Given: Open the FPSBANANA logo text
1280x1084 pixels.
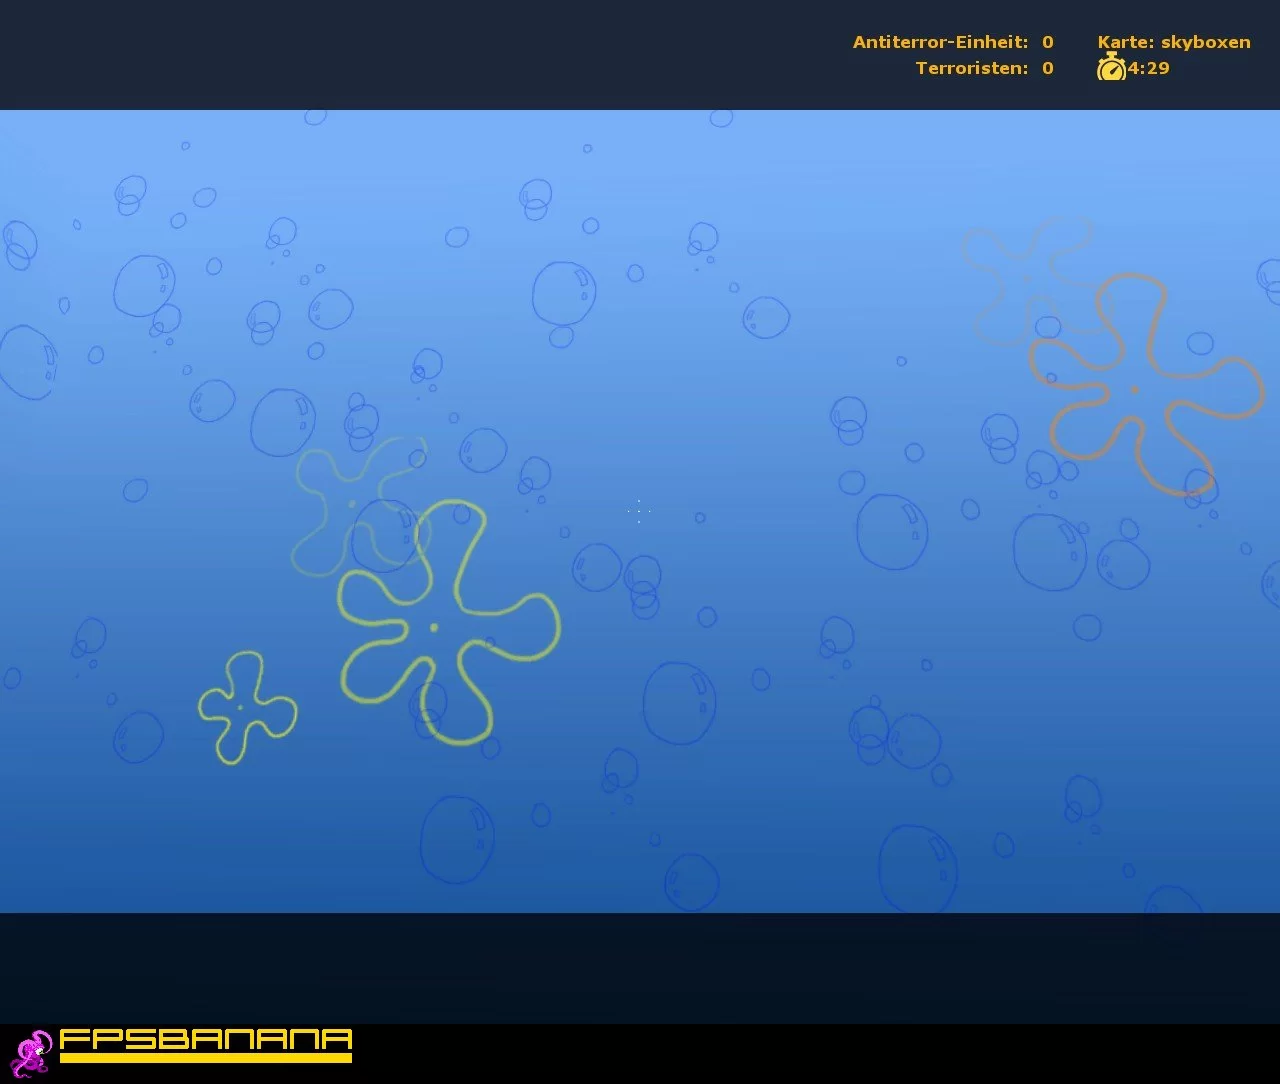Looking at the screenshot, I should coord(205,1038).
